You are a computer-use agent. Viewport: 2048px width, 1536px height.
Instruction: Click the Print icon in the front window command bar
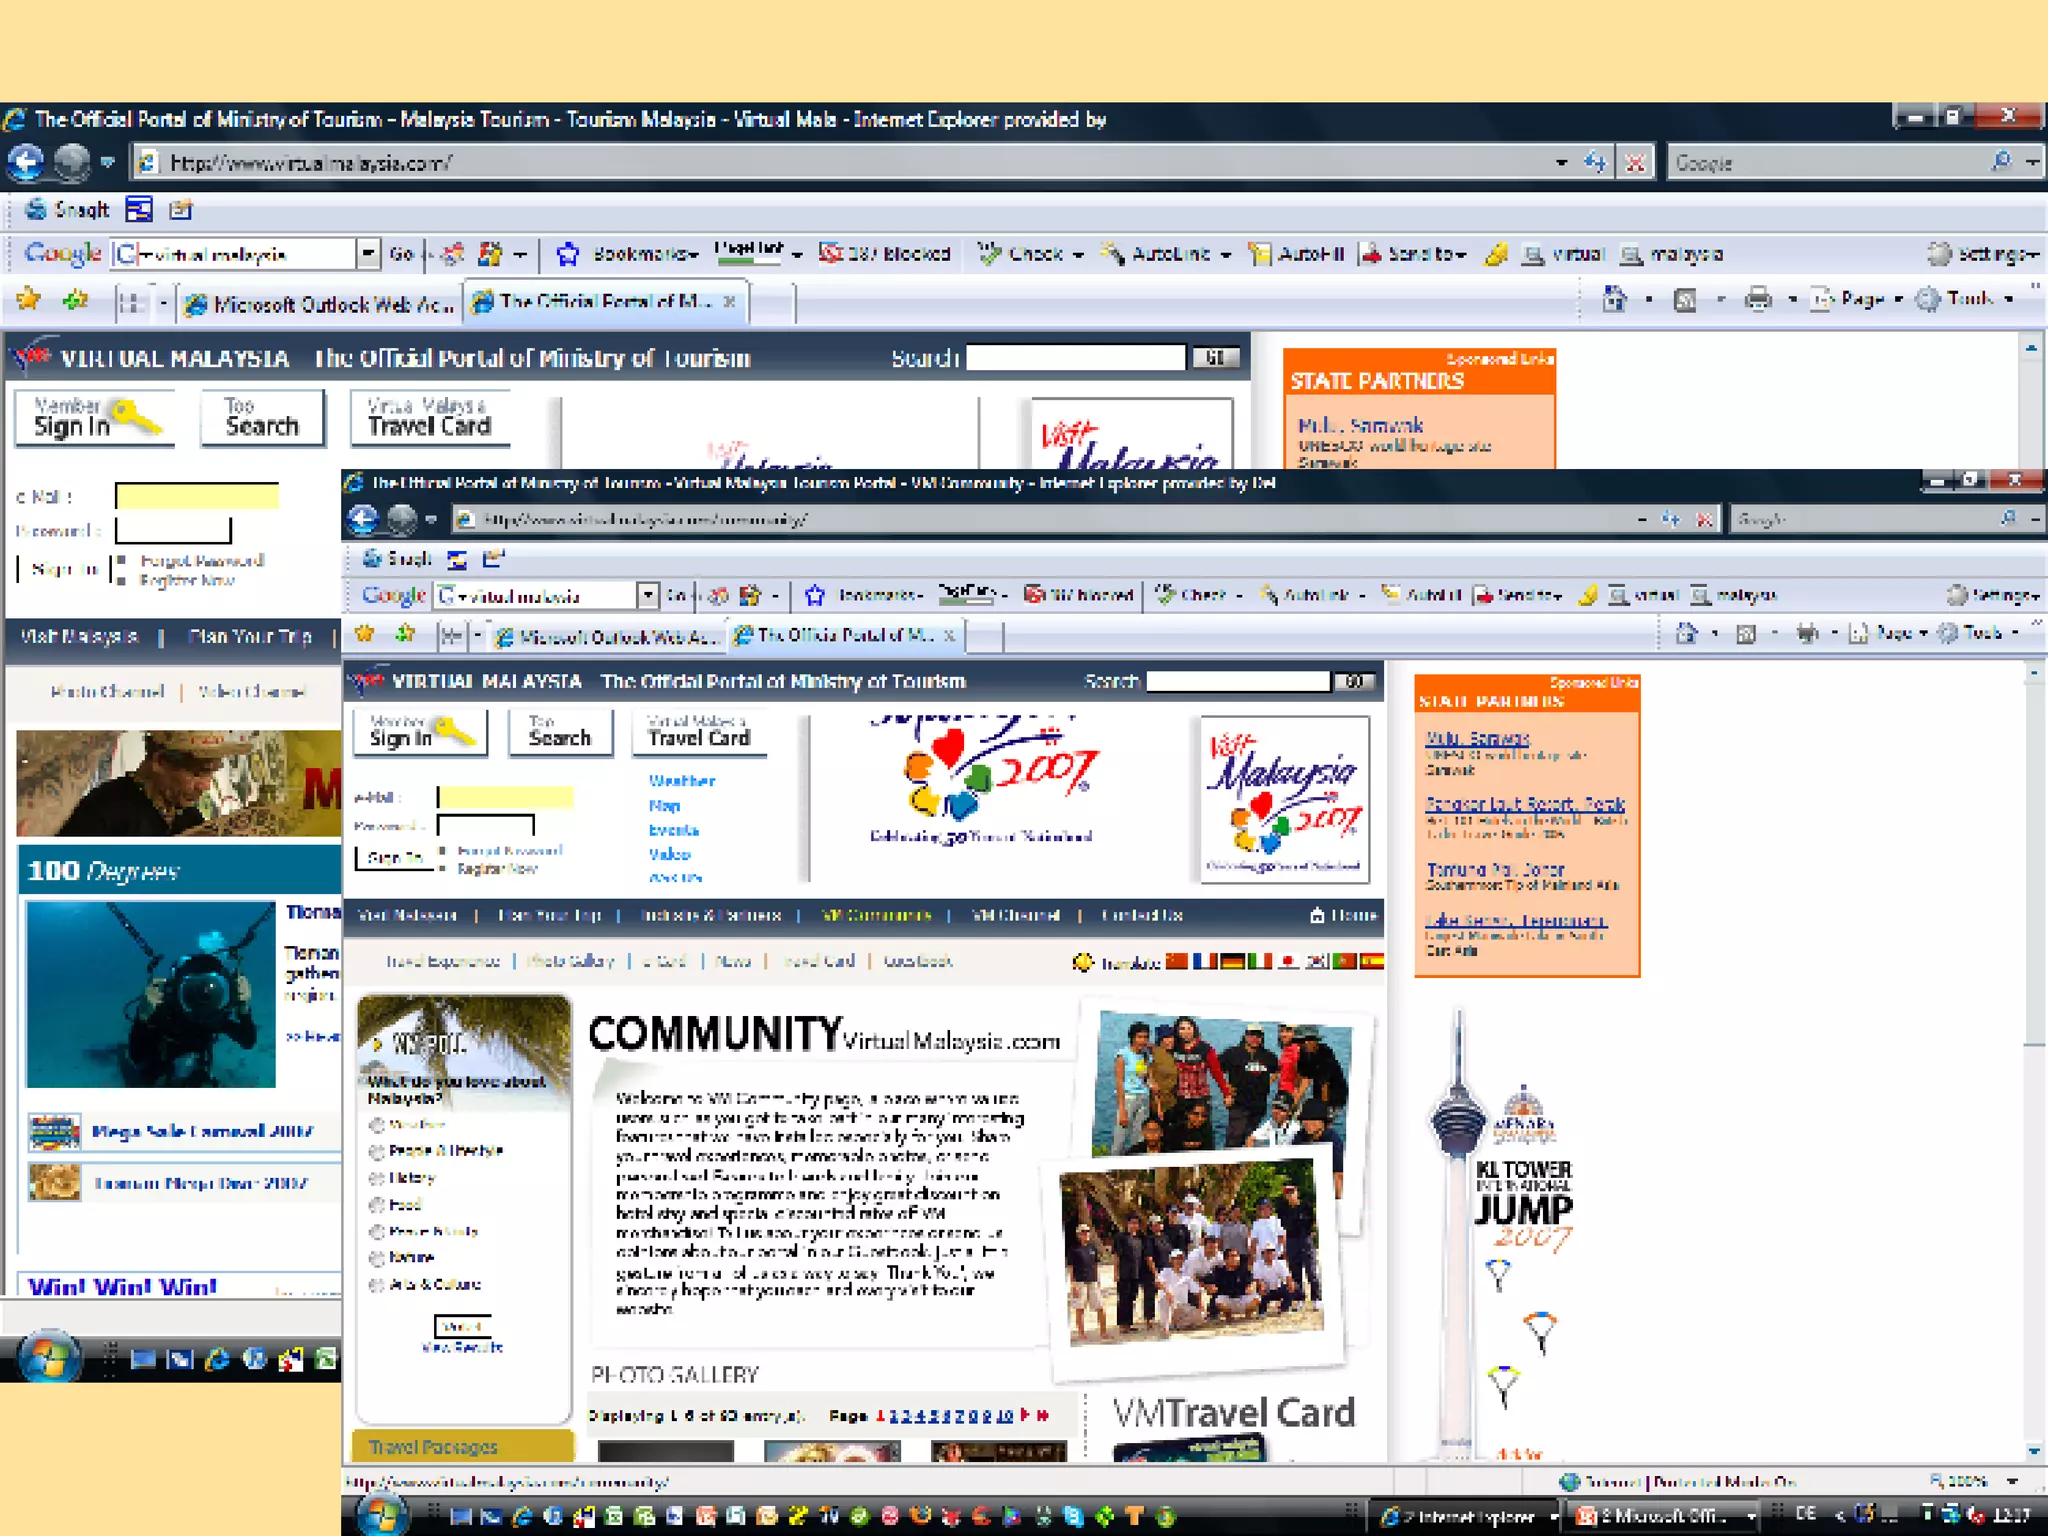coord(1807,633)
